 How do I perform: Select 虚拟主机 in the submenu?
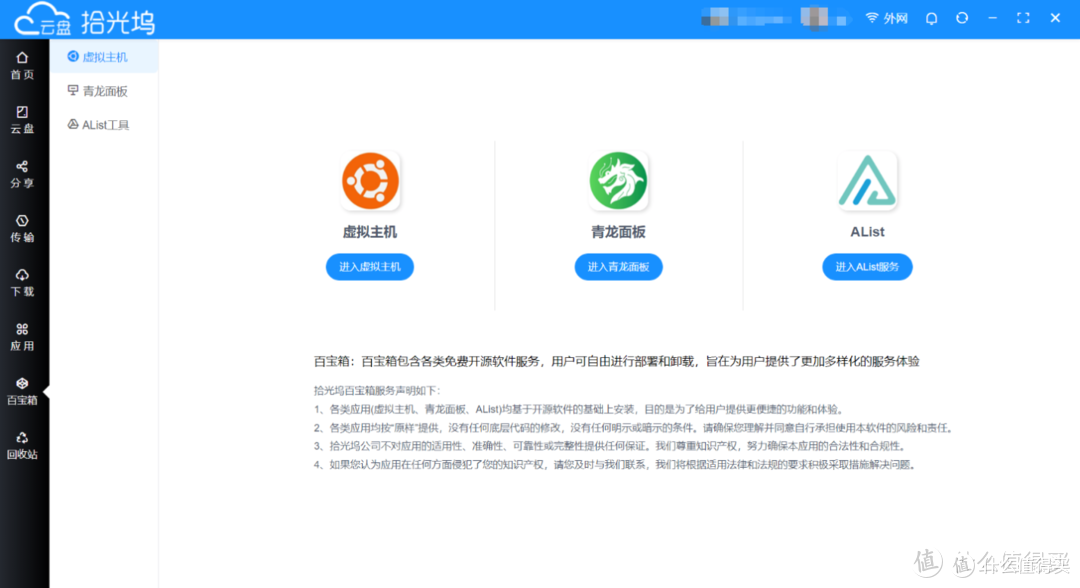(104, 57)
